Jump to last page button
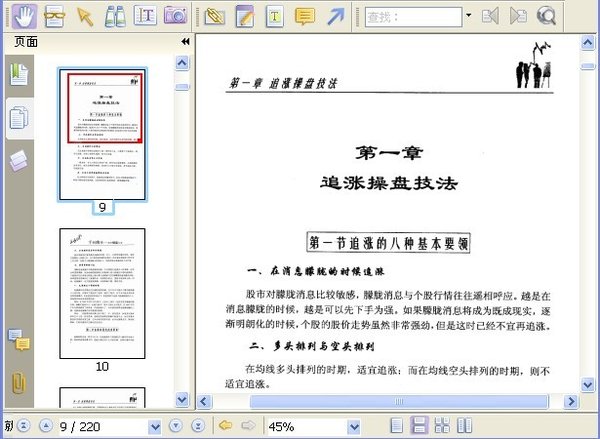This screenshot has width=600, height=439. point(198,426)
